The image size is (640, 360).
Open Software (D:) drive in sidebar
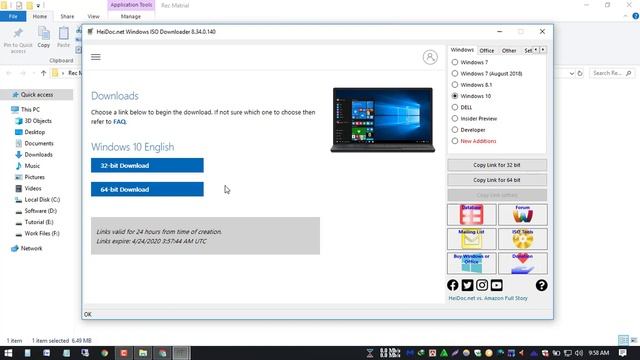(x=40, y=211)
